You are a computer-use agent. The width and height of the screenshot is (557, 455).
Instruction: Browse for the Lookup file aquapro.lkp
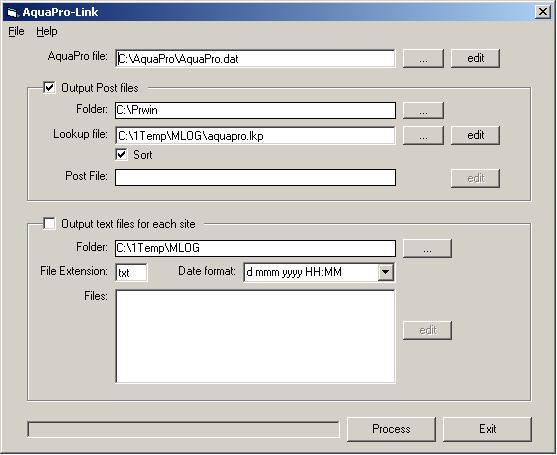pyautogui.click(x=423, y=135)
